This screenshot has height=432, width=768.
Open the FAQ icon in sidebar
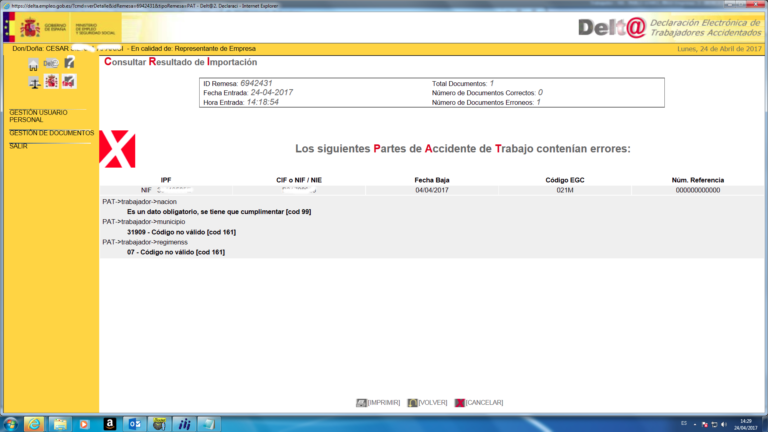click(68, 81)
